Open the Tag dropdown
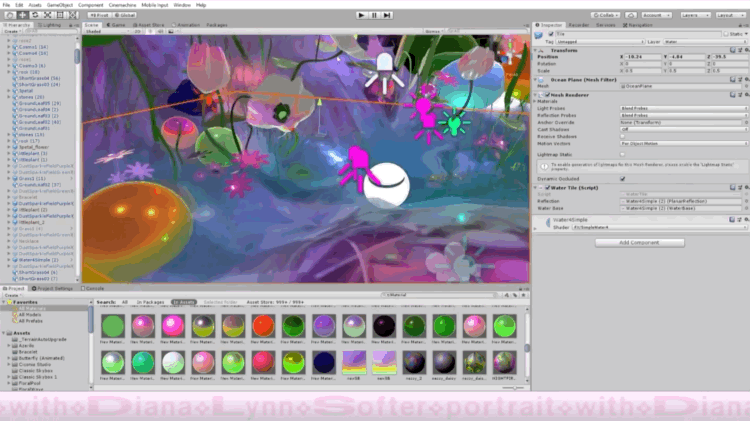Screen dimensions: 750x421 click(600, 42)
